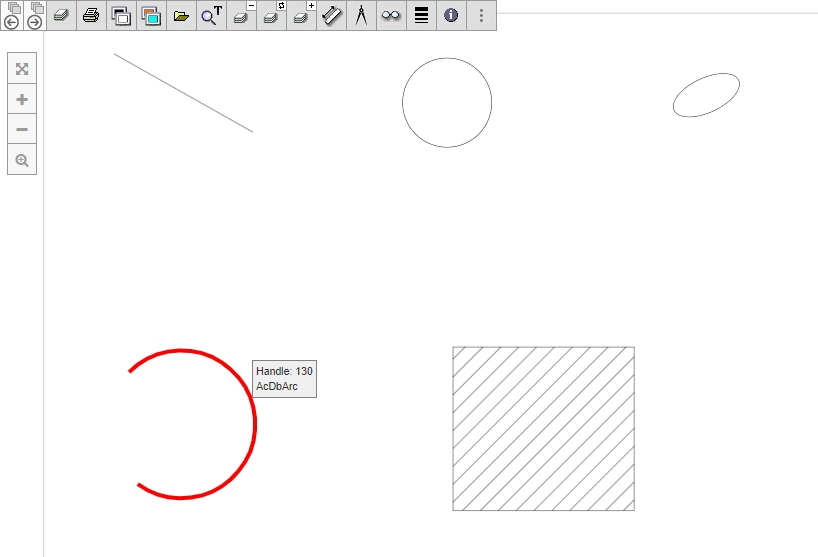The image size is (818, 557).
Task: Select the hatched rectangle in the drawing
Action: (x=544, y=429)
